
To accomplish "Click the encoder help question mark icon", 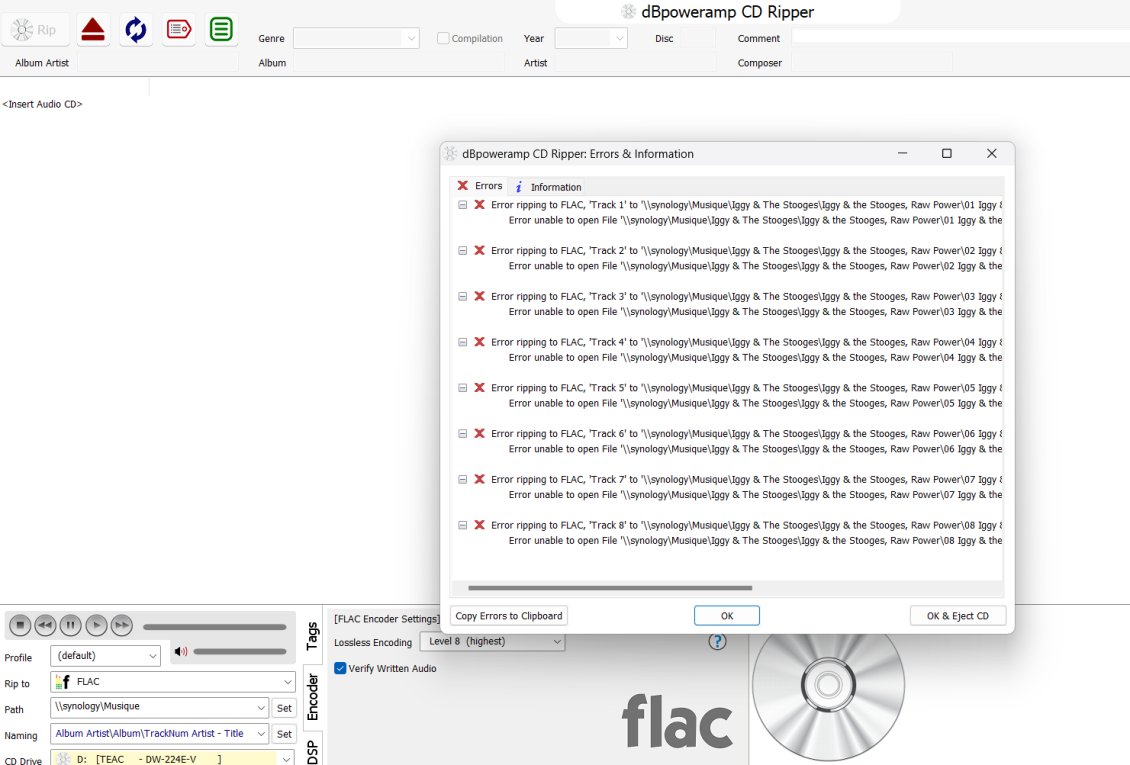I will [717, 642].
